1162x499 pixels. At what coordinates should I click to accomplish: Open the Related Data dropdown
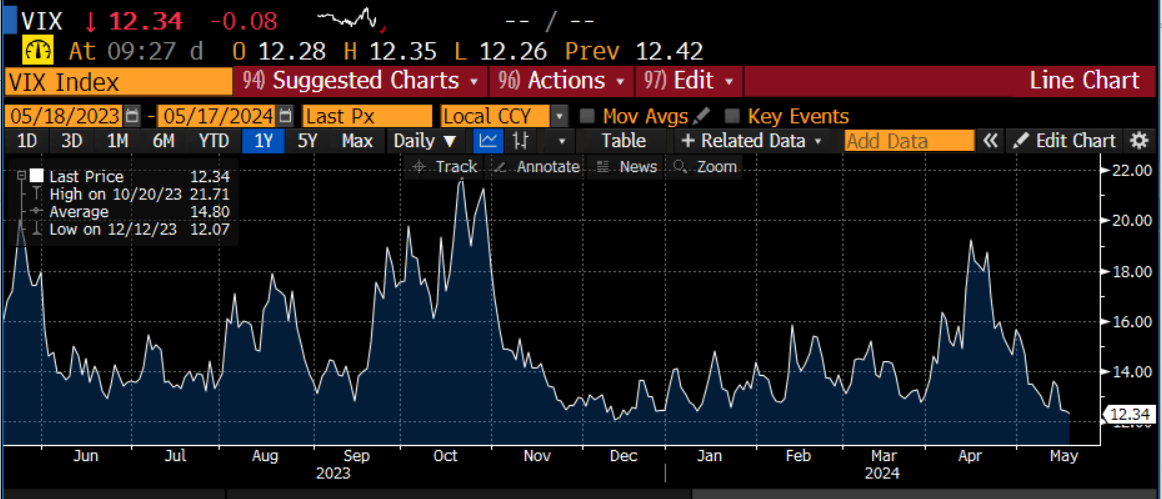pos(752,141)
